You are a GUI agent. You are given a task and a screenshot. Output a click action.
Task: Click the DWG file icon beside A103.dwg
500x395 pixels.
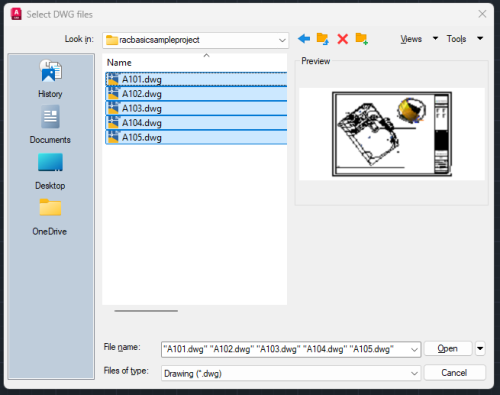pos(113,108)
